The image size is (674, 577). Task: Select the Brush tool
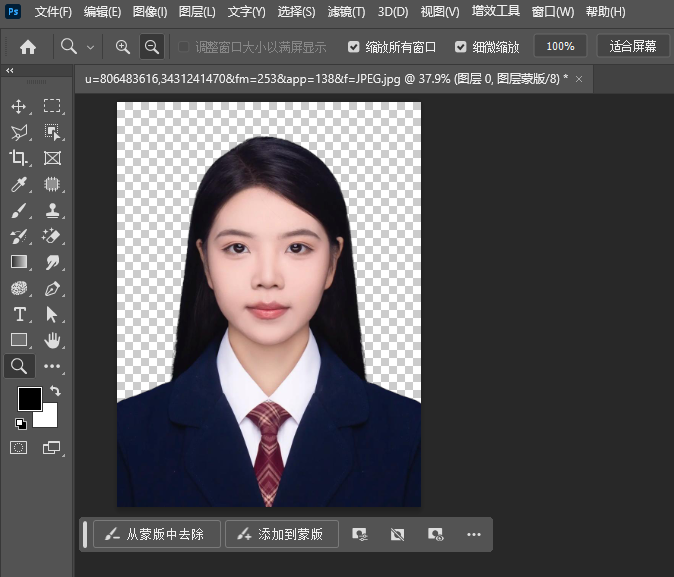18,210
